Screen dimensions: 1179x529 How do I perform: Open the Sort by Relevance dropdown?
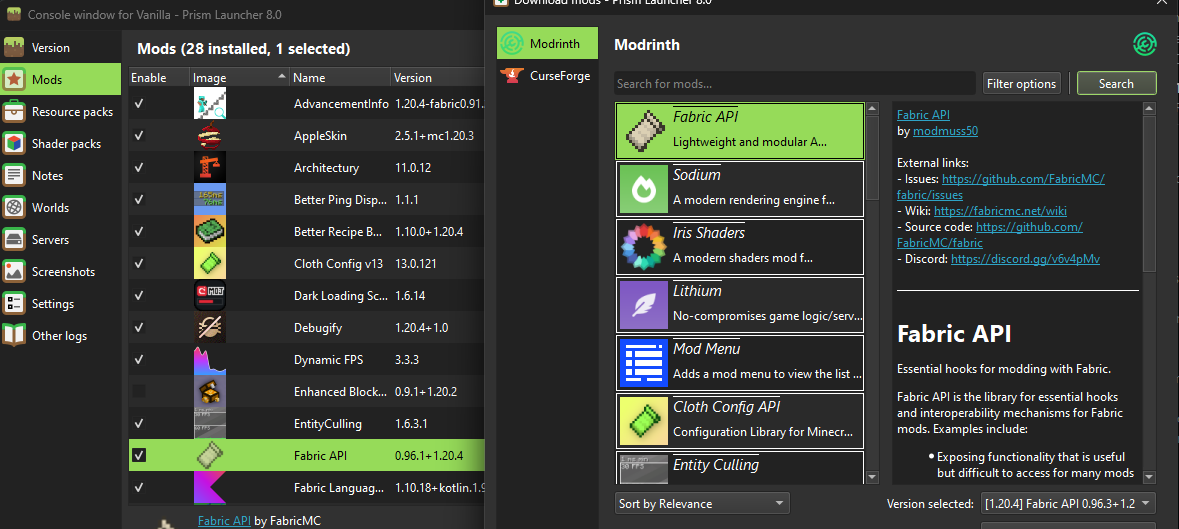click(702, 503)
